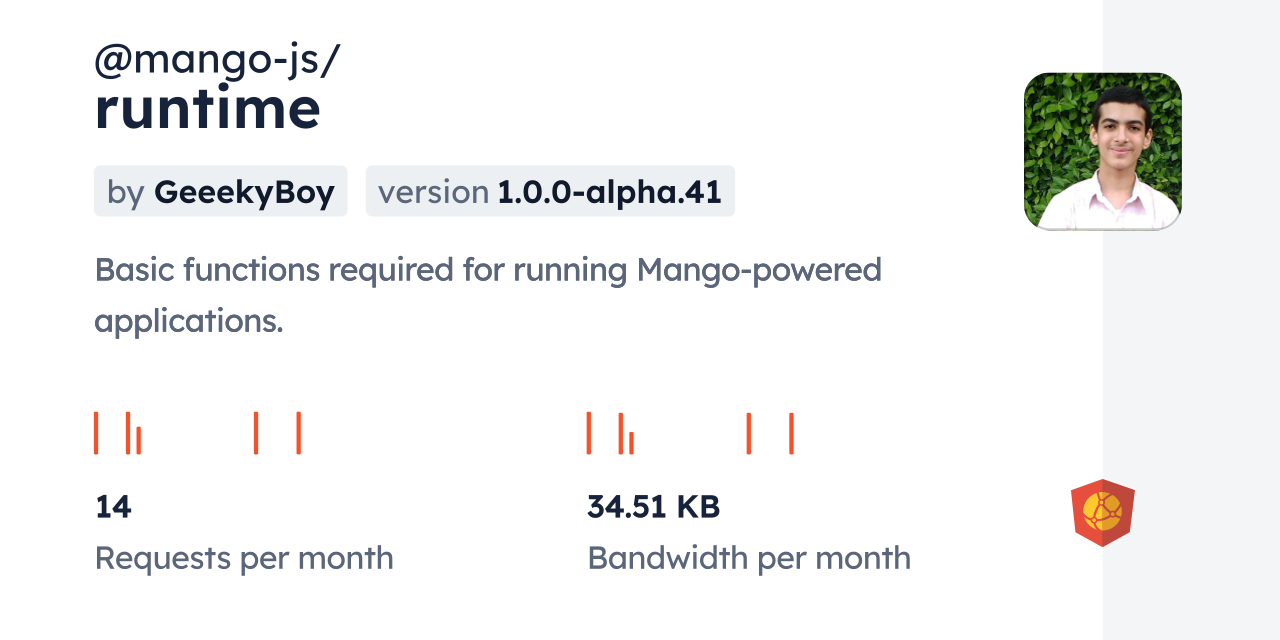Click the package description text
Image resolution: width=1280 pixels, height=640 pixels.
(488, 295)
